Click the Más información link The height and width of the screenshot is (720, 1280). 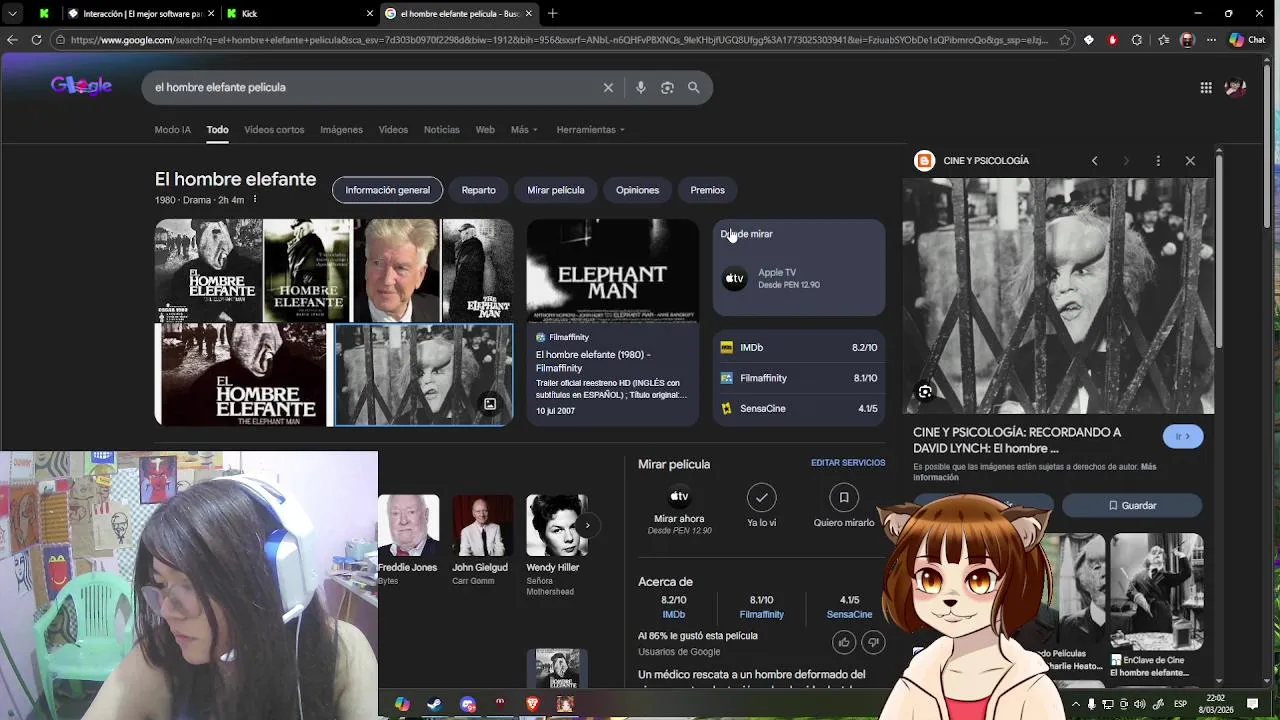coord(1035,472)
